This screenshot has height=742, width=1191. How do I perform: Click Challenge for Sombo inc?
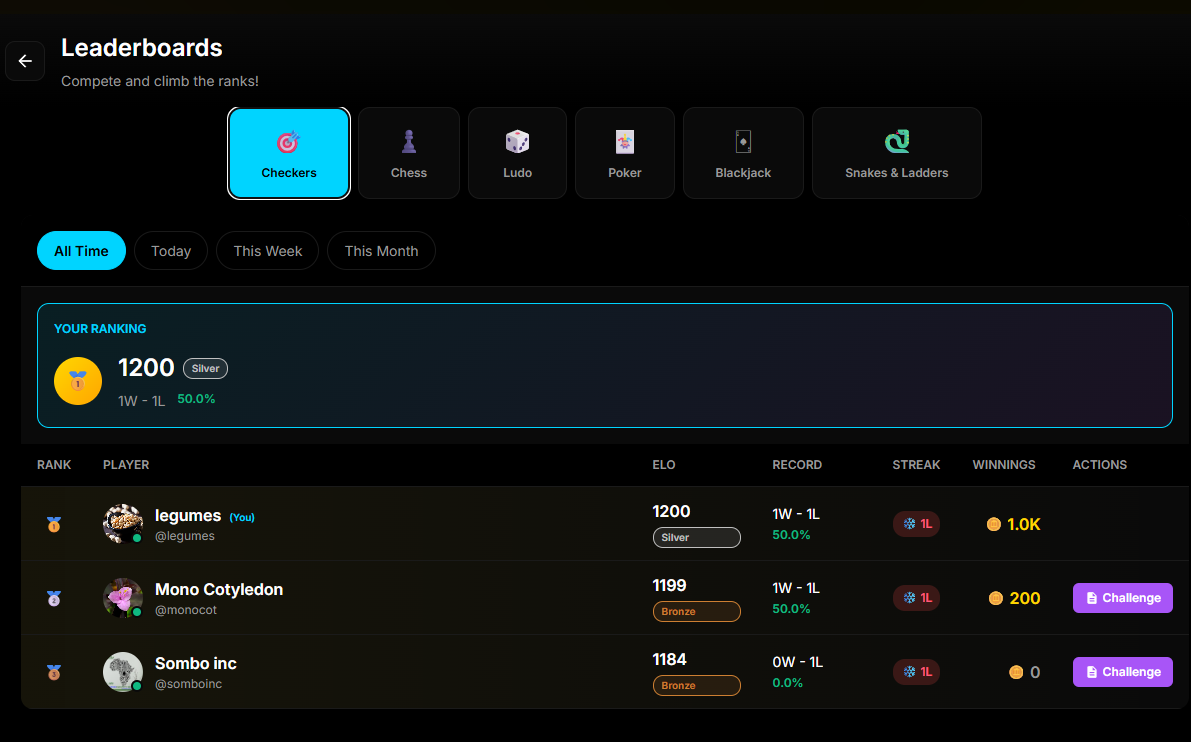point(1122,671)
